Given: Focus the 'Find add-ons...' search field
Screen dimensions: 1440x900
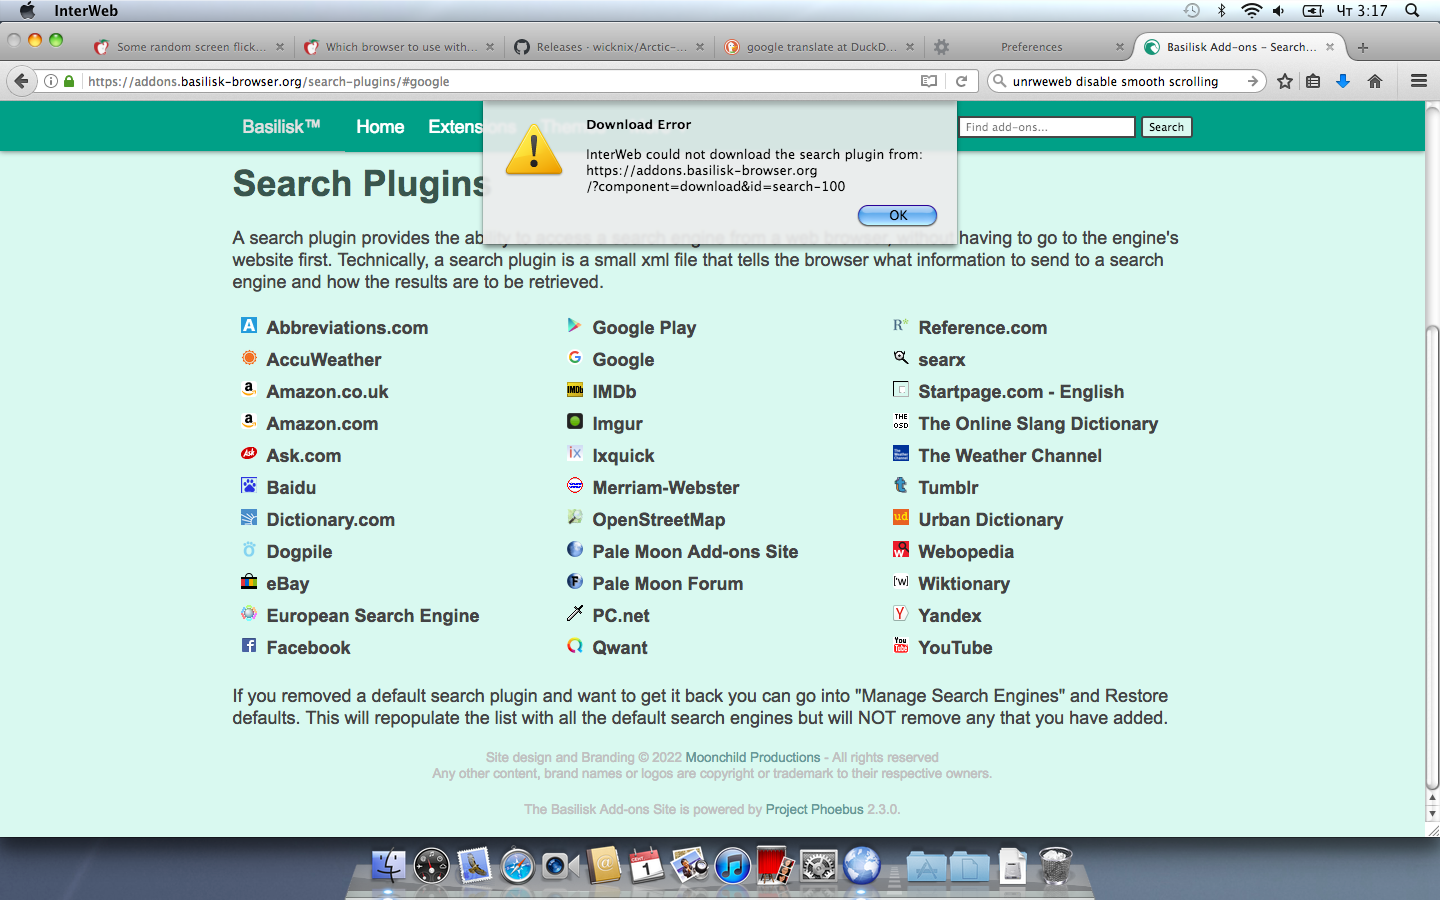Looking at the screenshot, I should (1047, 127).
